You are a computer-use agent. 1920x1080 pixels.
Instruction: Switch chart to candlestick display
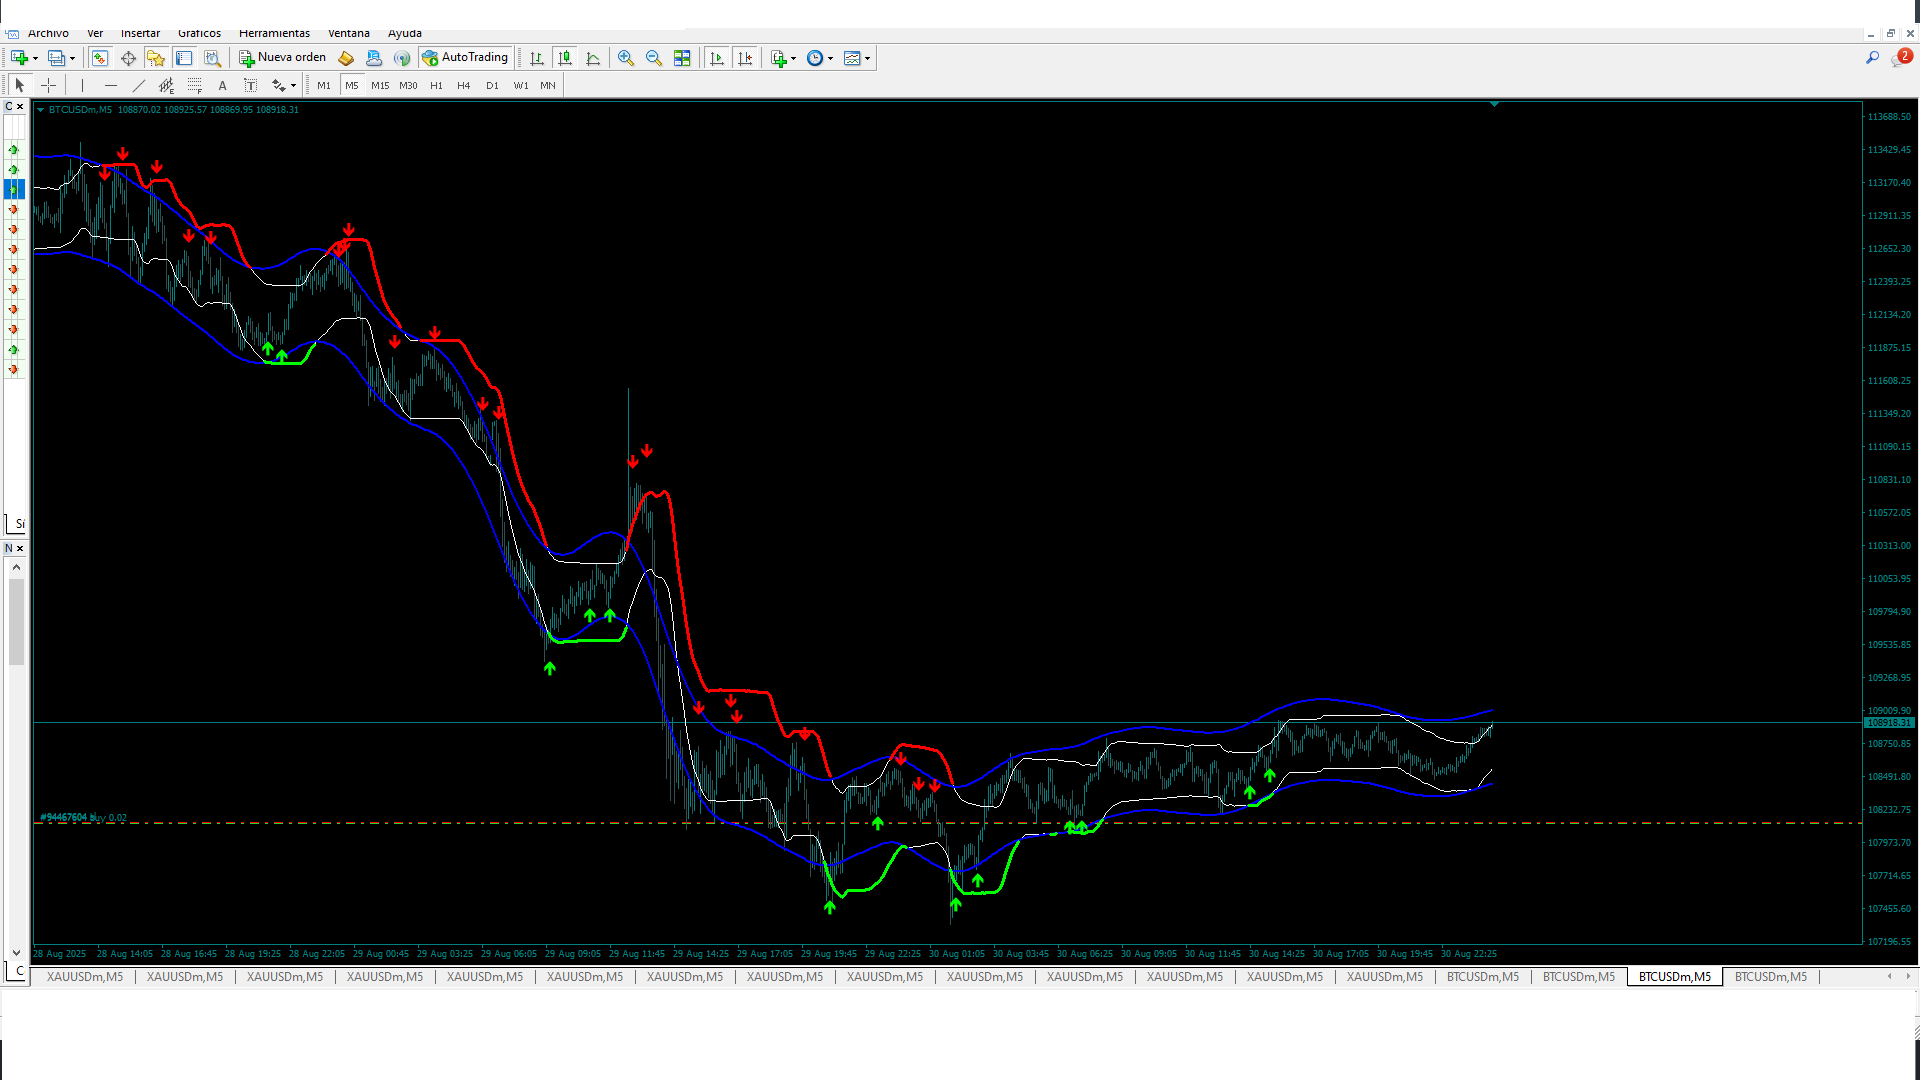click(x=565, y=58)
